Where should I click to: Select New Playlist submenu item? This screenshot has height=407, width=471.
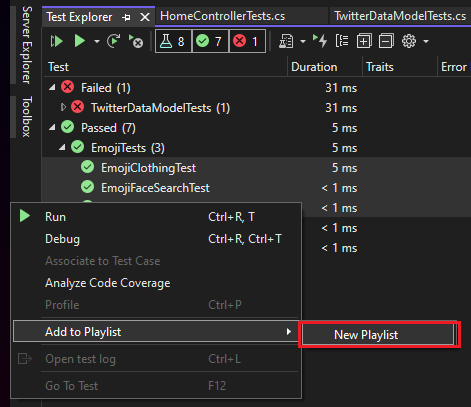pos(379,335)
